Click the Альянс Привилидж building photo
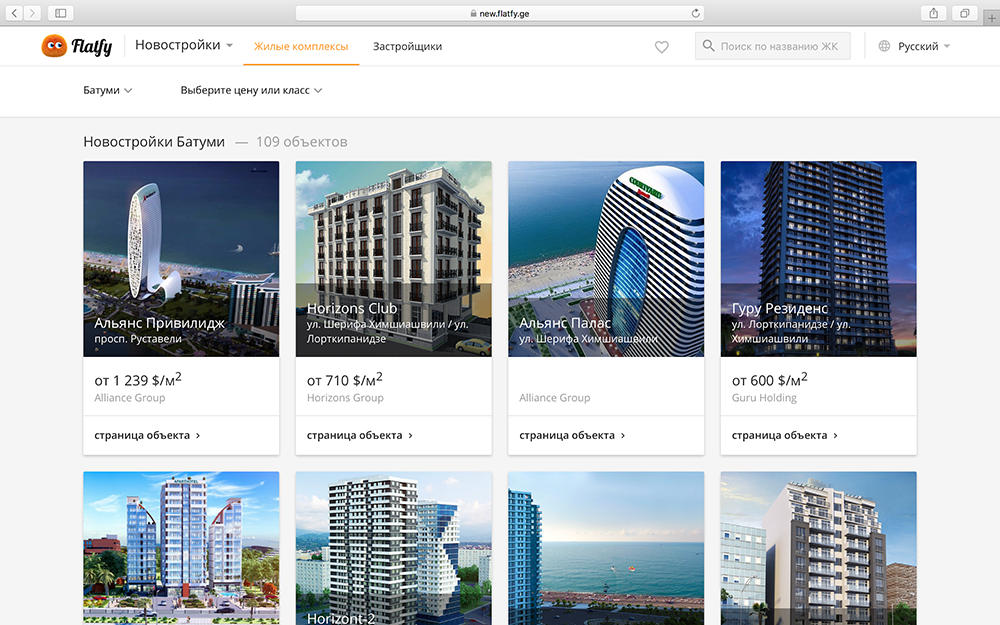This screenshot has width=1000, height=625. coord(181,258)
